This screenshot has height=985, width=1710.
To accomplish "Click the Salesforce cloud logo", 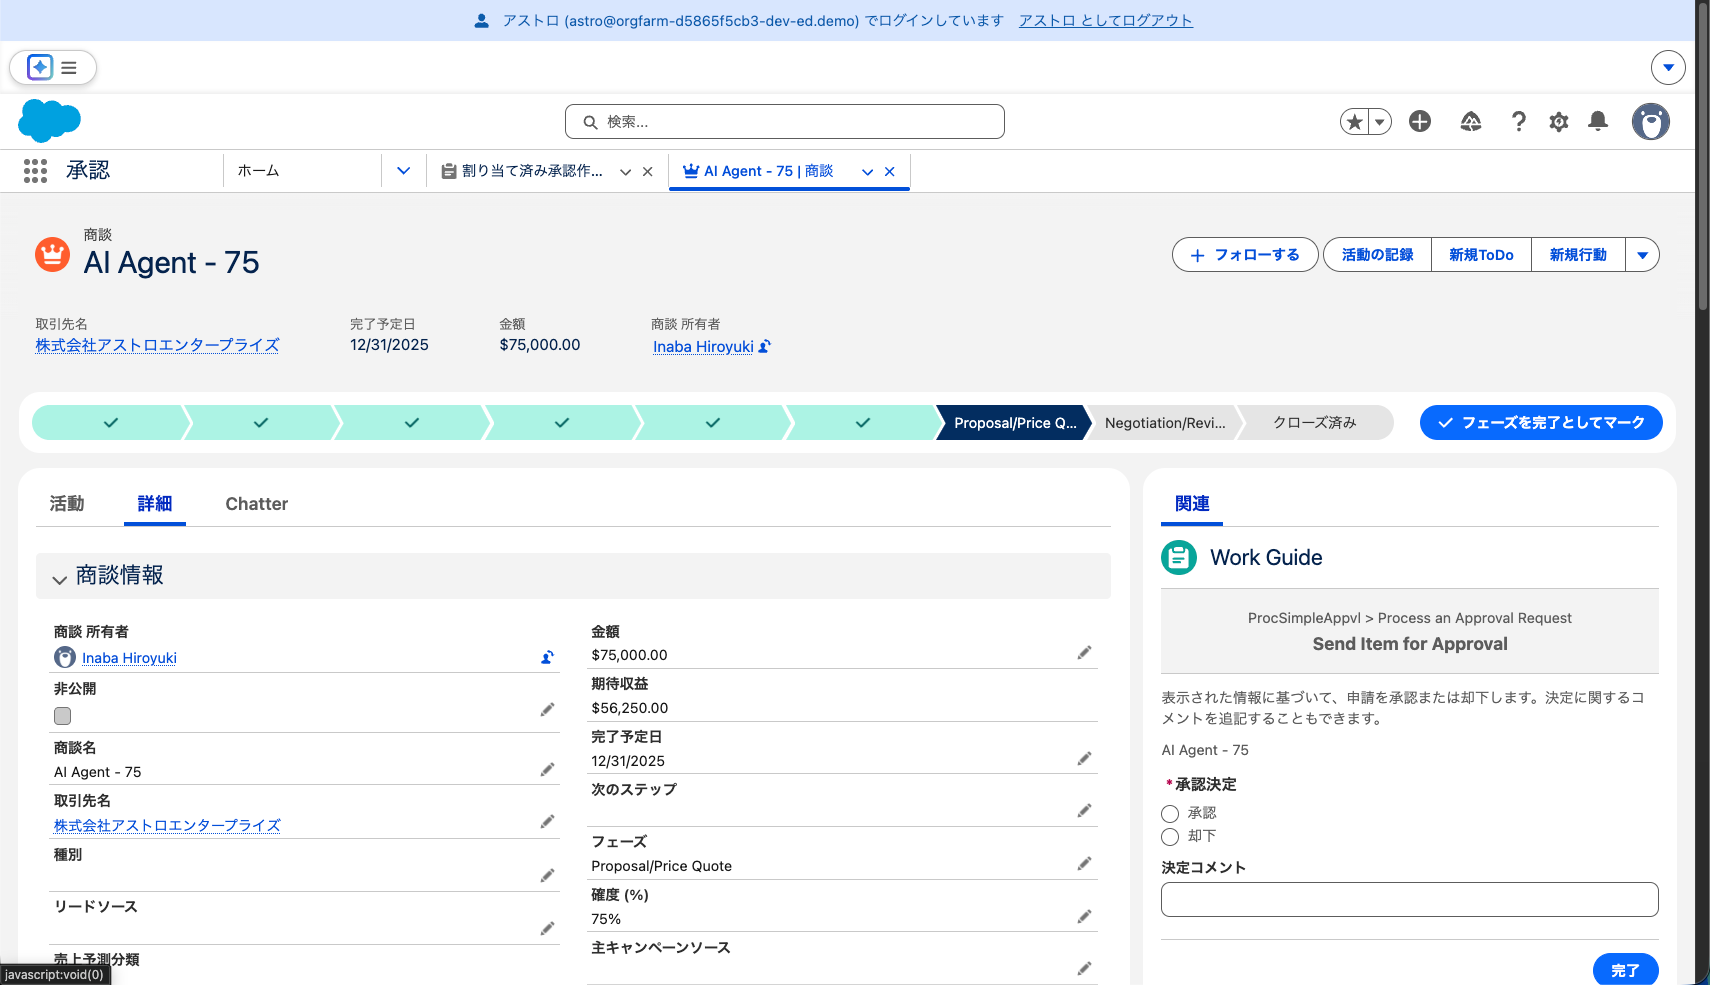I will (x=49, y=121).
